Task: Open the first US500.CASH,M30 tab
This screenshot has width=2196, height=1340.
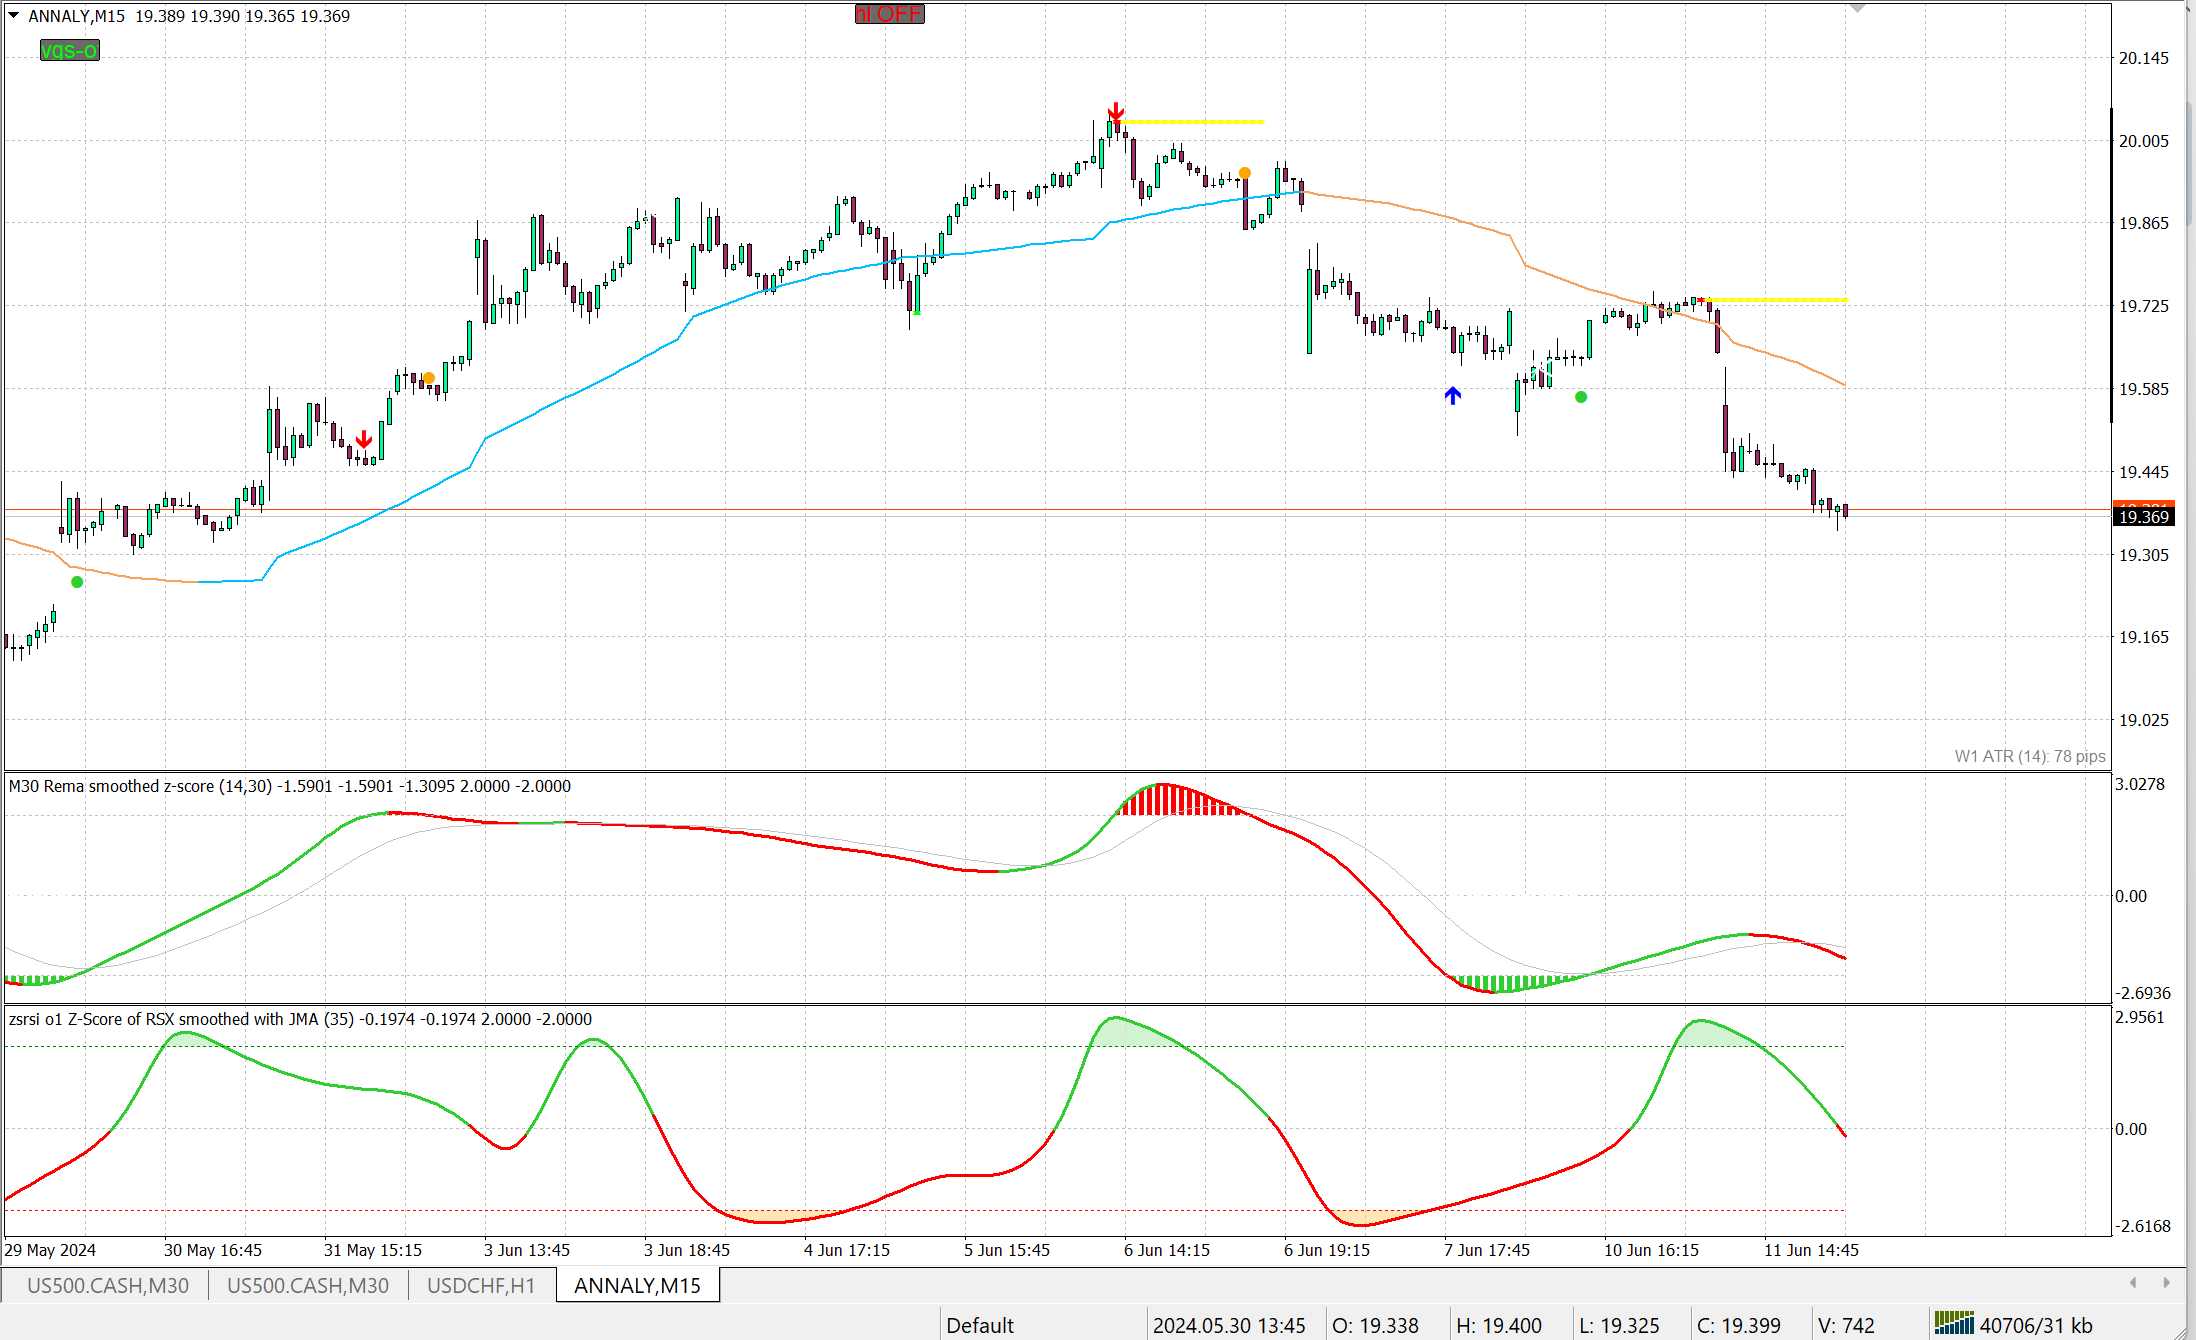Action: (x=107, y=1285)
